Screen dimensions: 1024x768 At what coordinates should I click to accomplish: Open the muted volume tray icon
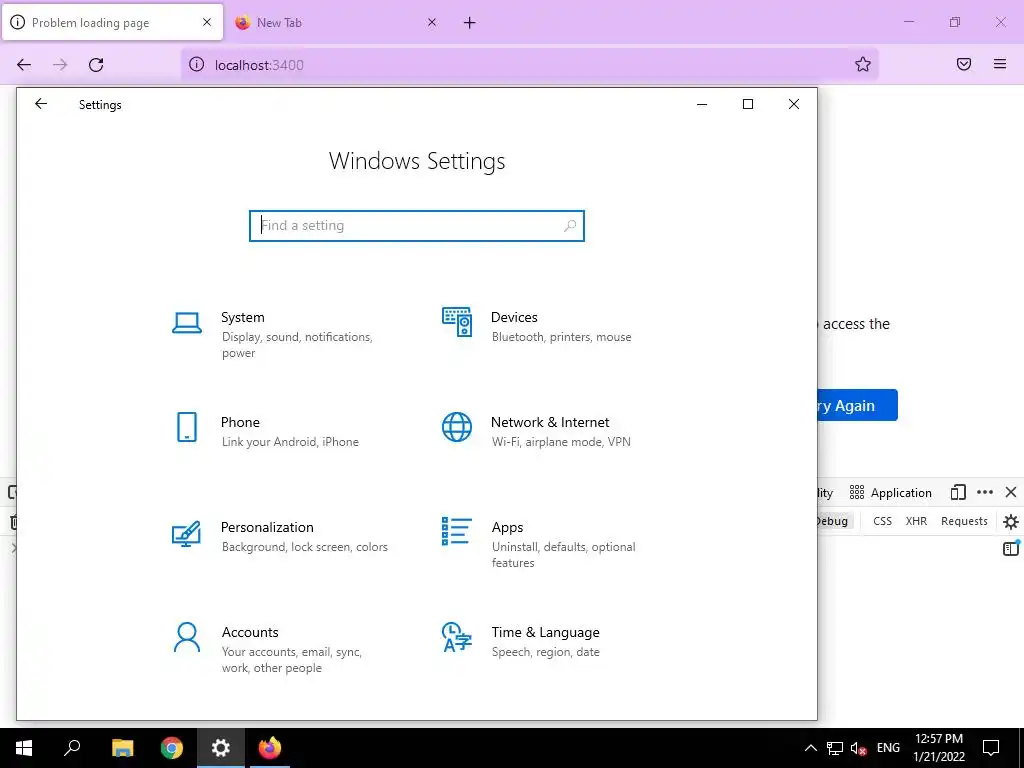[x=859, y=748]
